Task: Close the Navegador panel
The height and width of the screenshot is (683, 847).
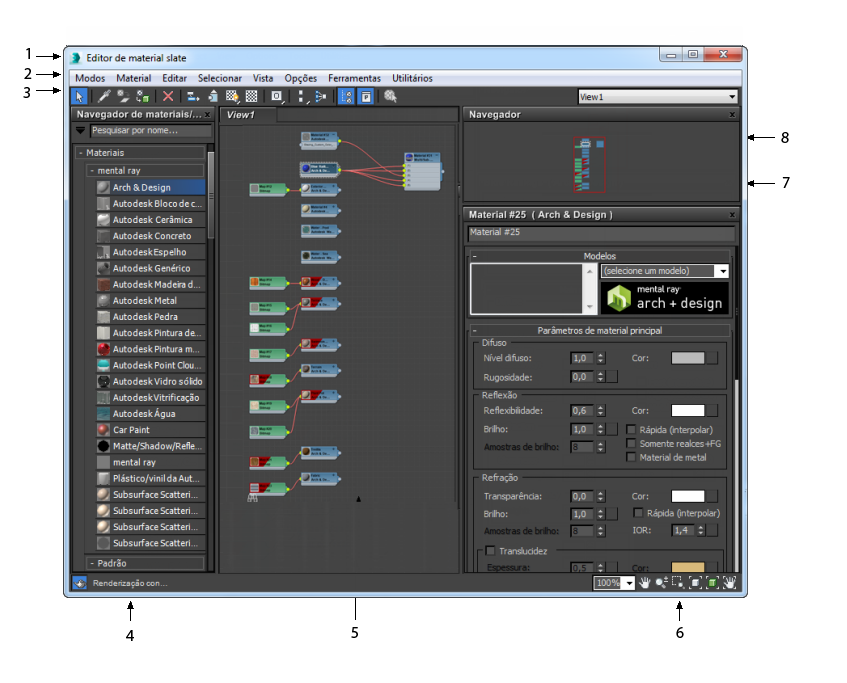Action: pyautogui.click(x=732, y=115)
